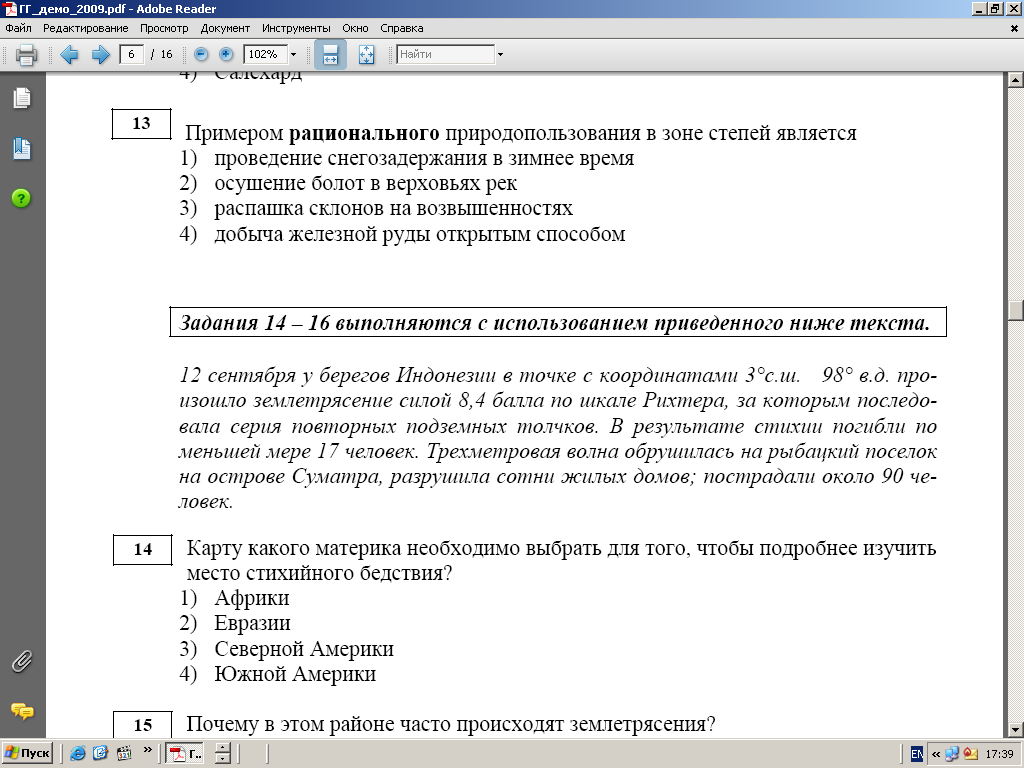Click answer 'распашка склонов на возвышенностях'
The image size is (1024, 768).
(393, 208)
